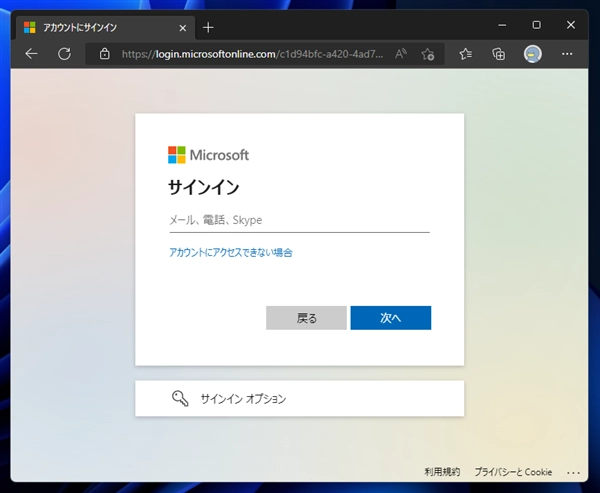Click the address bar URL
The width and height of the screenshot is (600, 493).
253,54
